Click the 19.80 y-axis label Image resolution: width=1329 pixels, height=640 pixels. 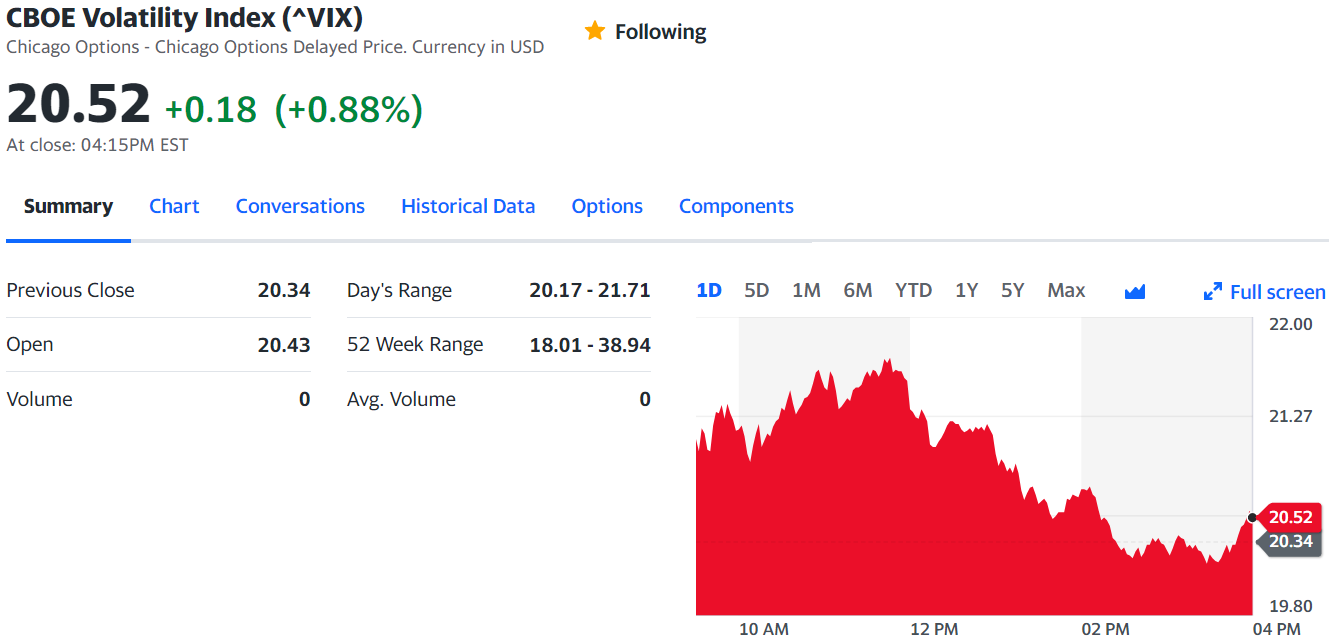(x=1290, y=606)
